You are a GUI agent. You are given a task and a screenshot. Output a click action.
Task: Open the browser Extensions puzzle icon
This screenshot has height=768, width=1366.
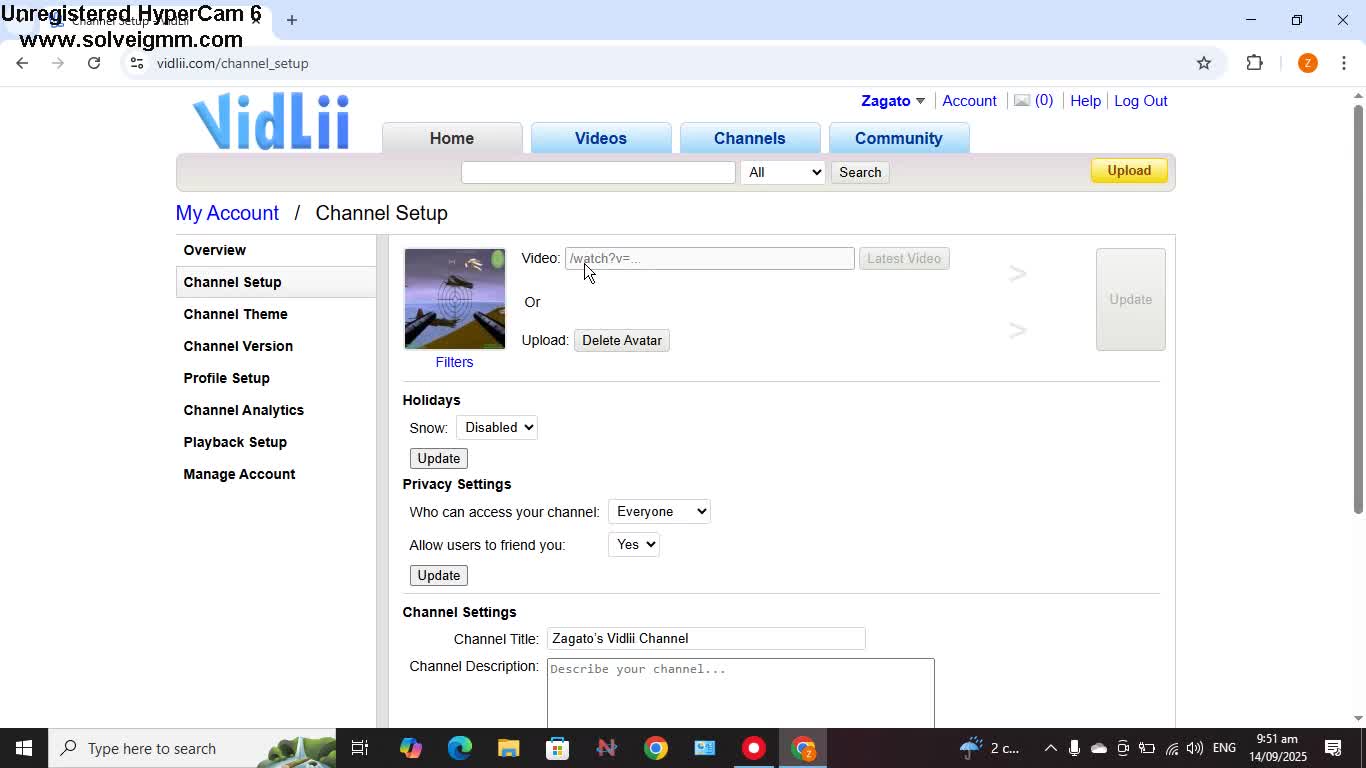[1254, 63]
